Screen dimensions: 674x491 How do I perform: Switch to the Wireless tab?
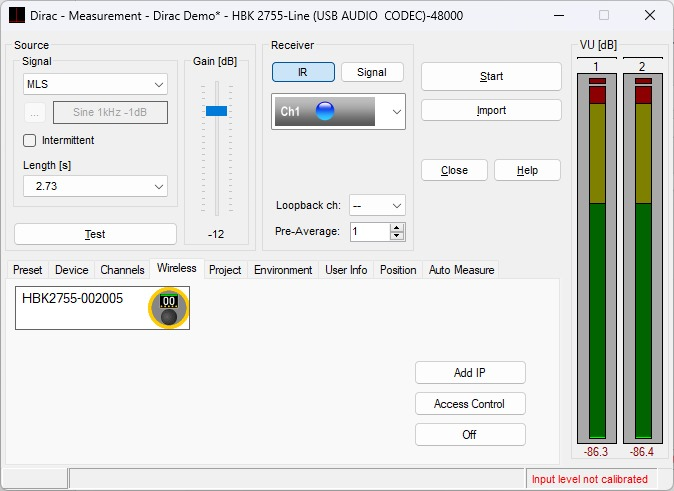177,268
